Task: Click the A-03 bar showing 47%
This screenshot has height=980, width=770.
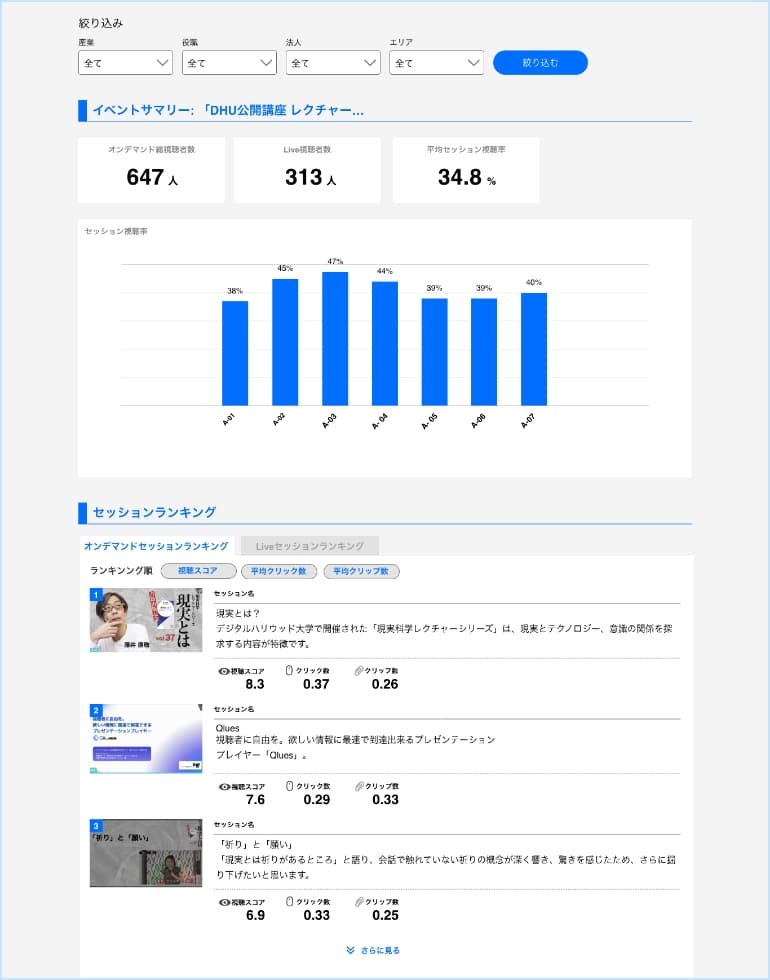Action: coord(334,338)
